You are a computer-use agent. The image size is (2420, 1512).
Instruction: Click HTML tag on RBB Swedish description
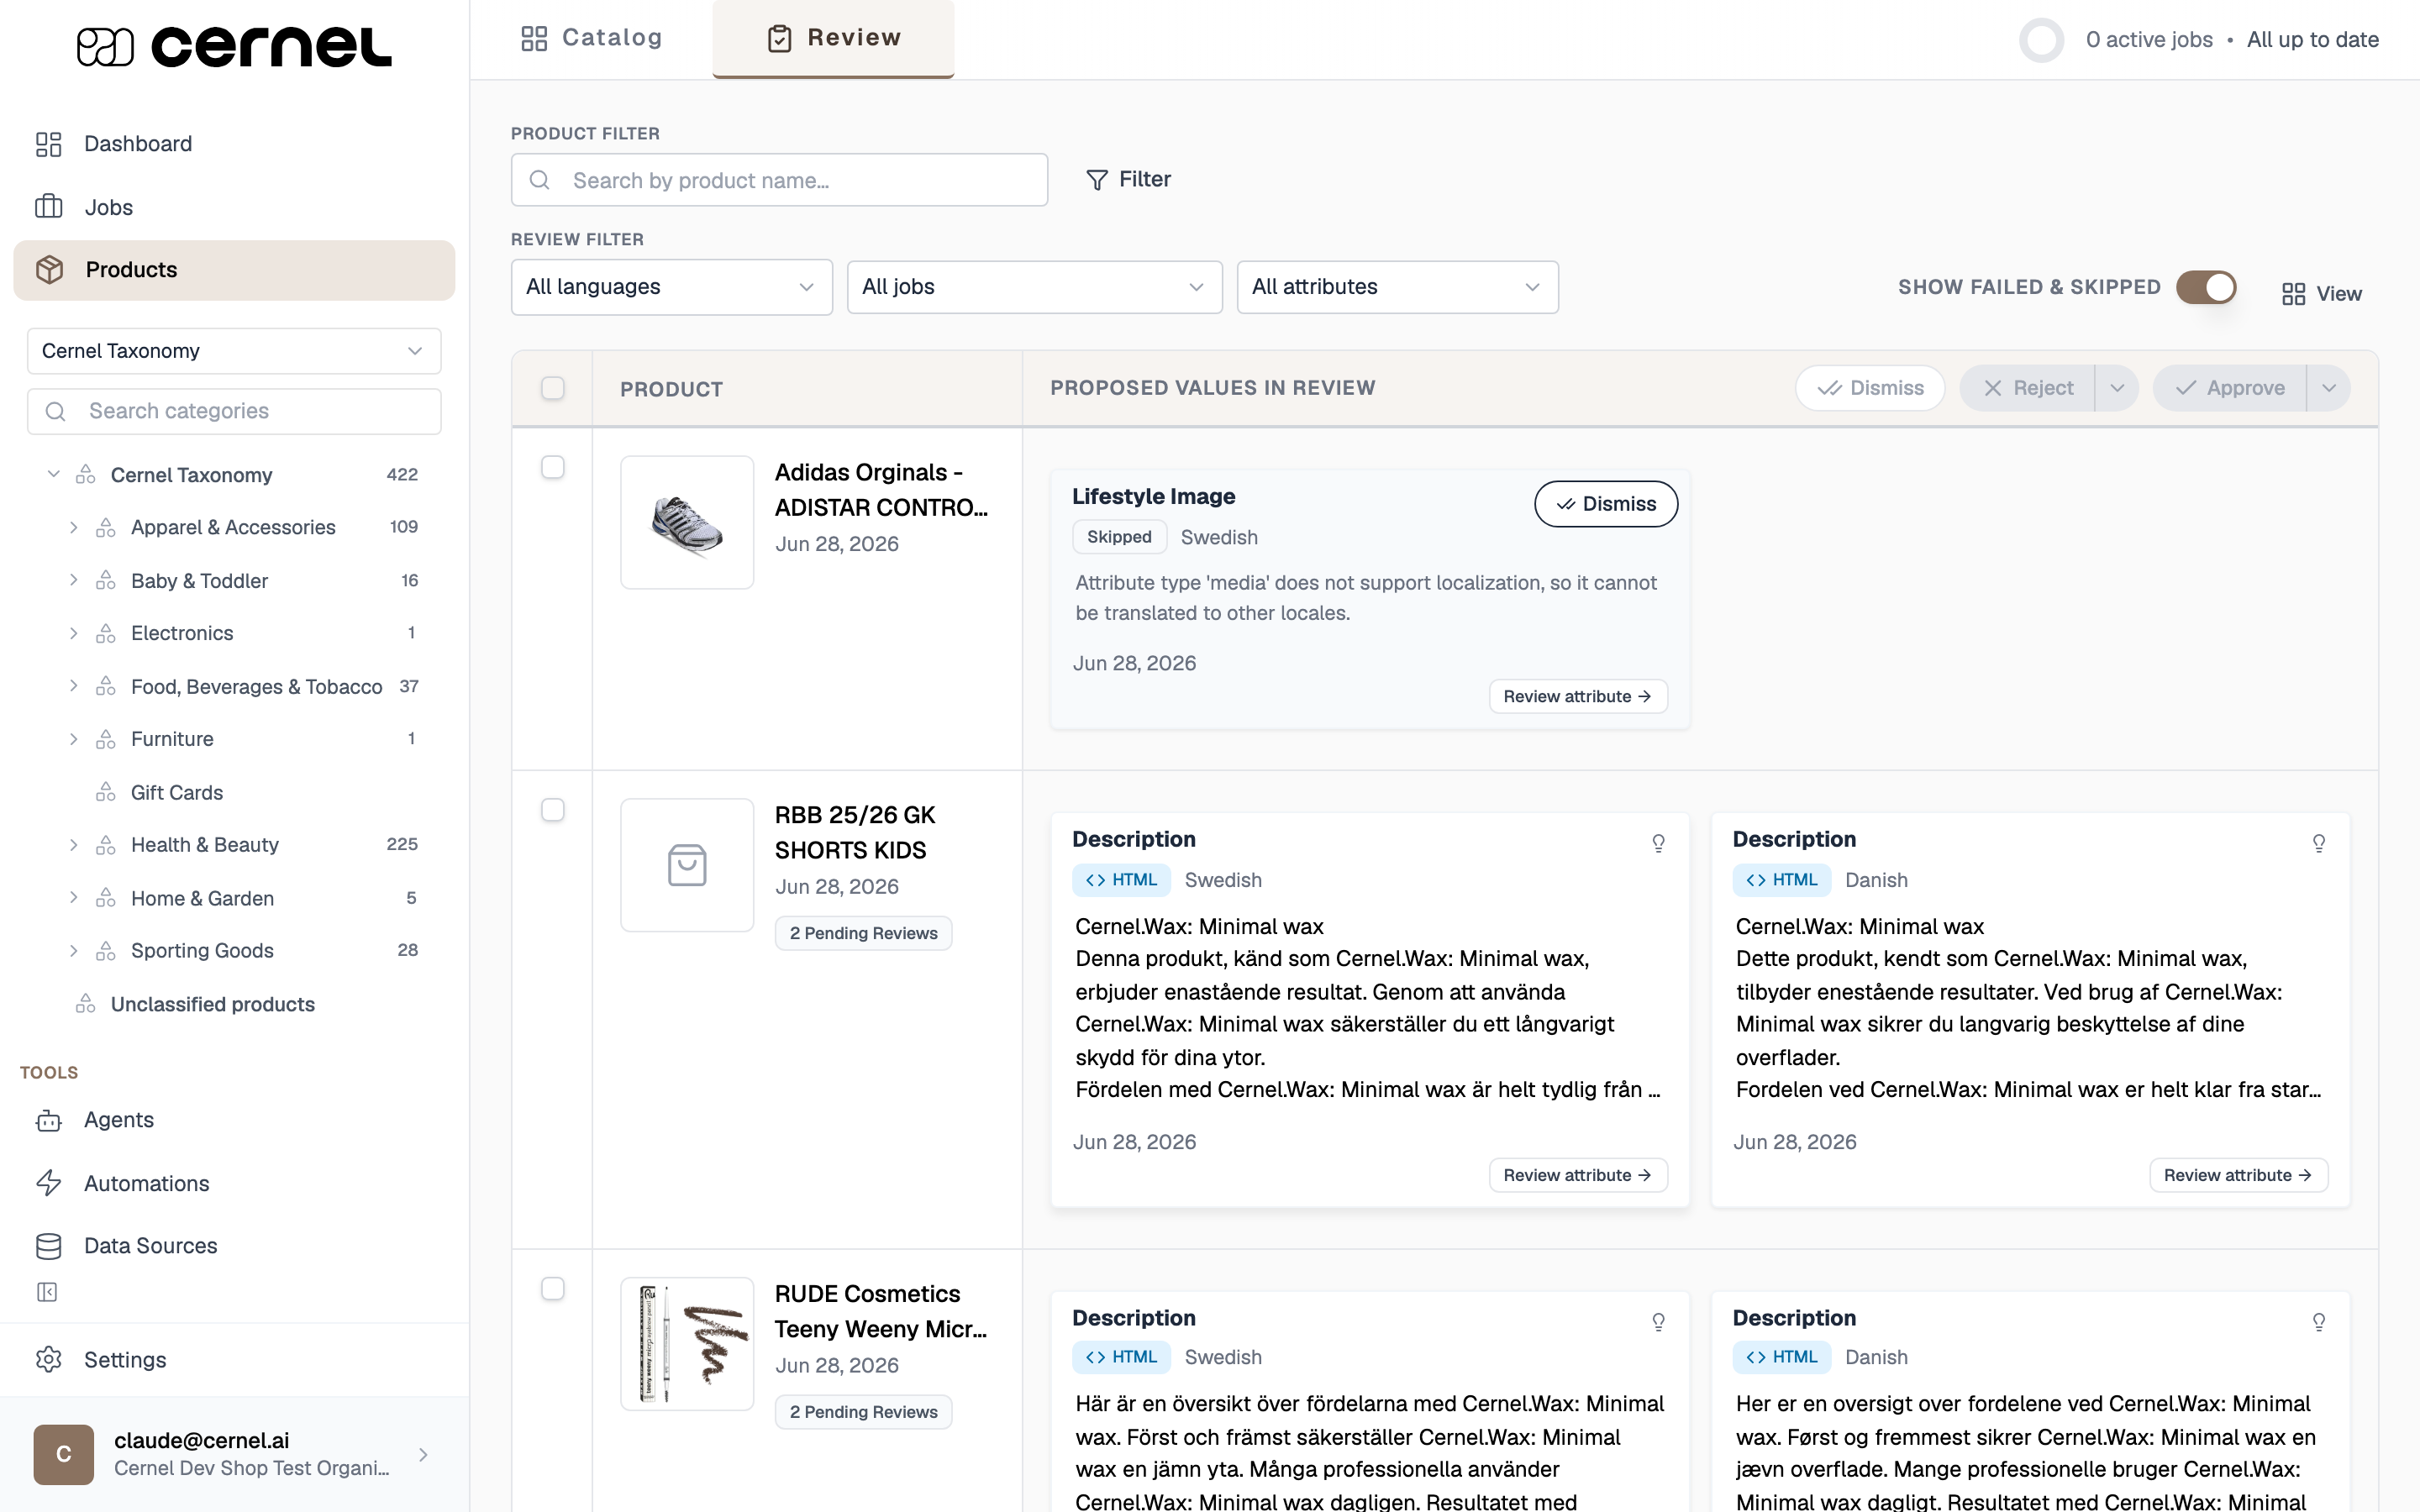pos(1121,880)
